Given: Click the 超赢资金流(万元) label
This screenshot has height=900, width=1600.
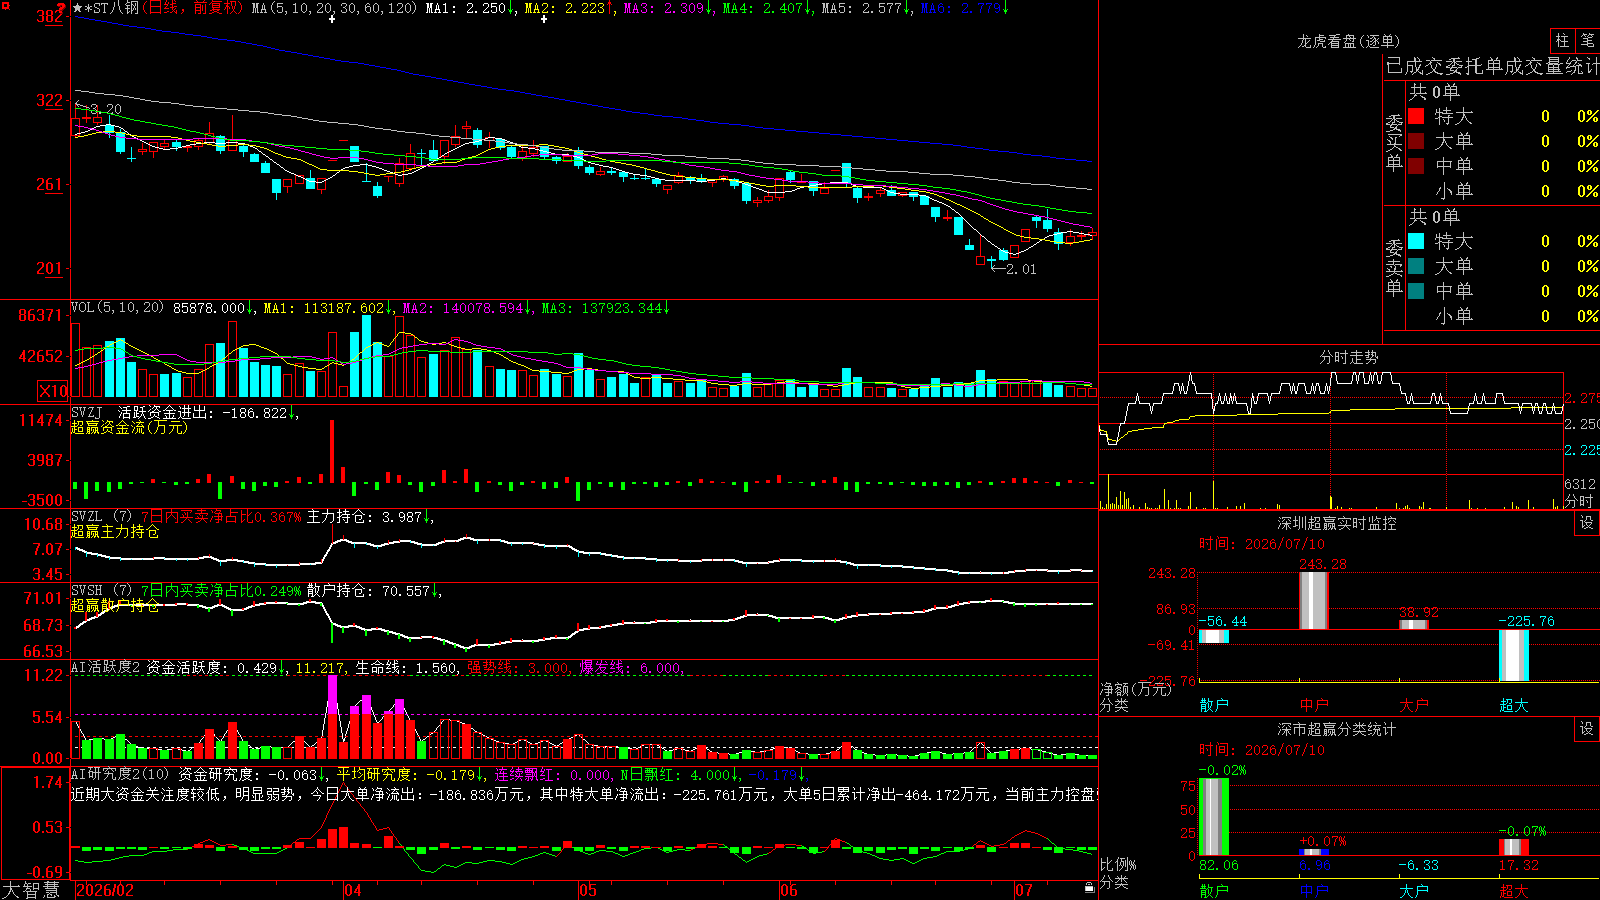Looking at the screenshot, I should (x=129, y=427).
